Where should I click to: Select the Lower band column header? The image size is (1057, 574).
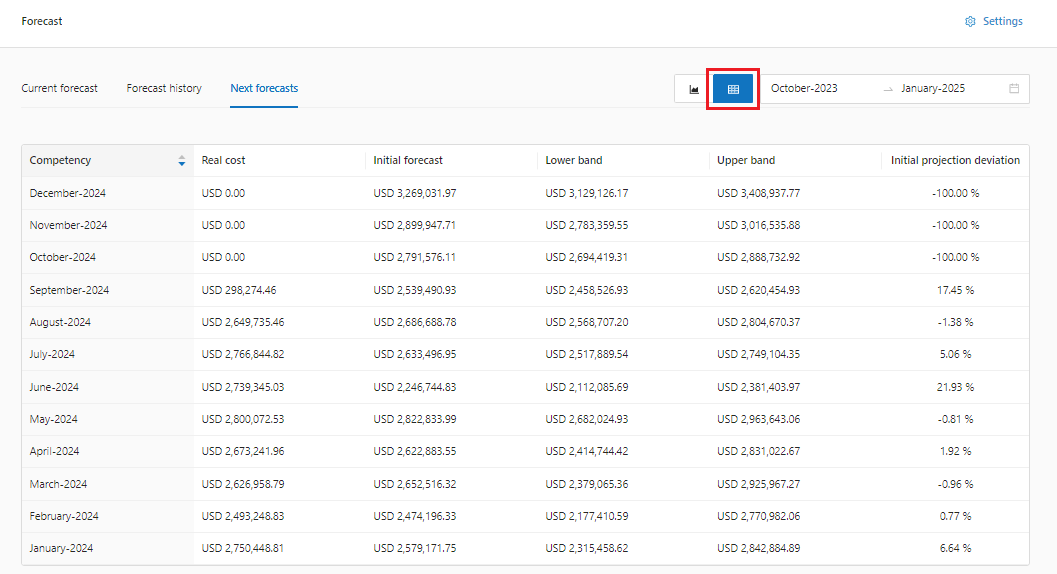[574, 160]
